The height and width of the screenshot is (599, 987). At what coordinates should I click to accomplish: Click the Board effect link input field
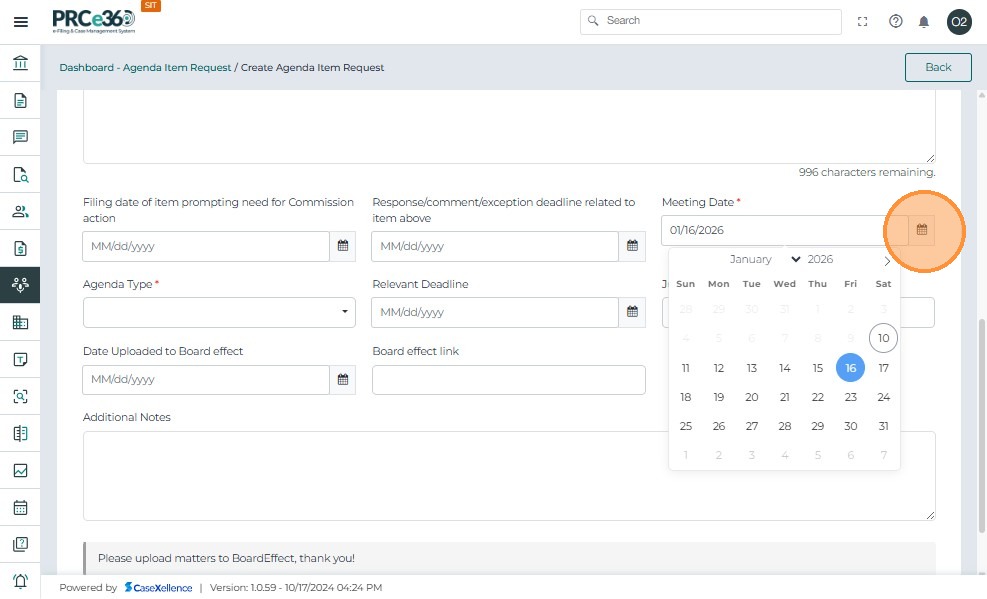(508, 380)
